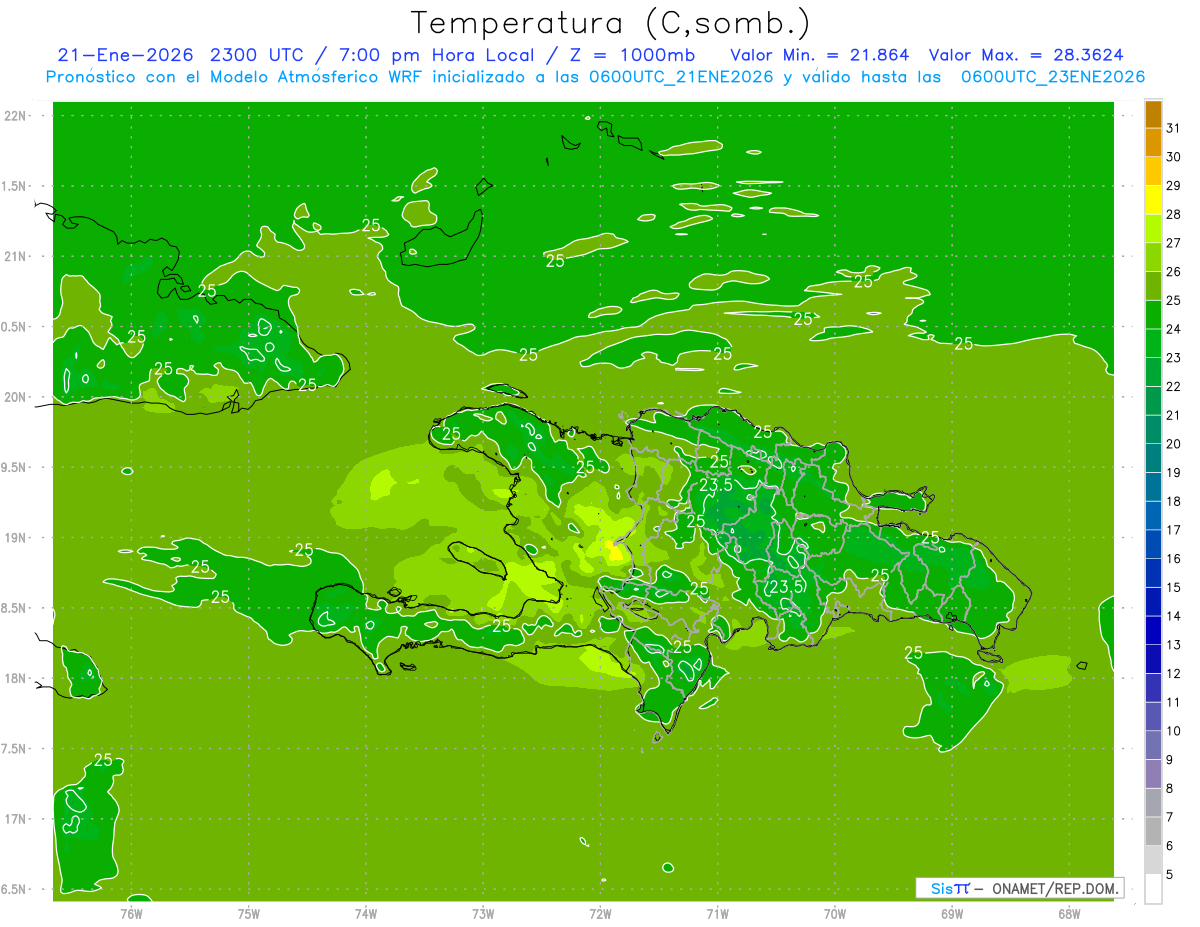Click 'Valor Min. = 21.864' readout
1200x927 pixels.
(x=819, y=55)
